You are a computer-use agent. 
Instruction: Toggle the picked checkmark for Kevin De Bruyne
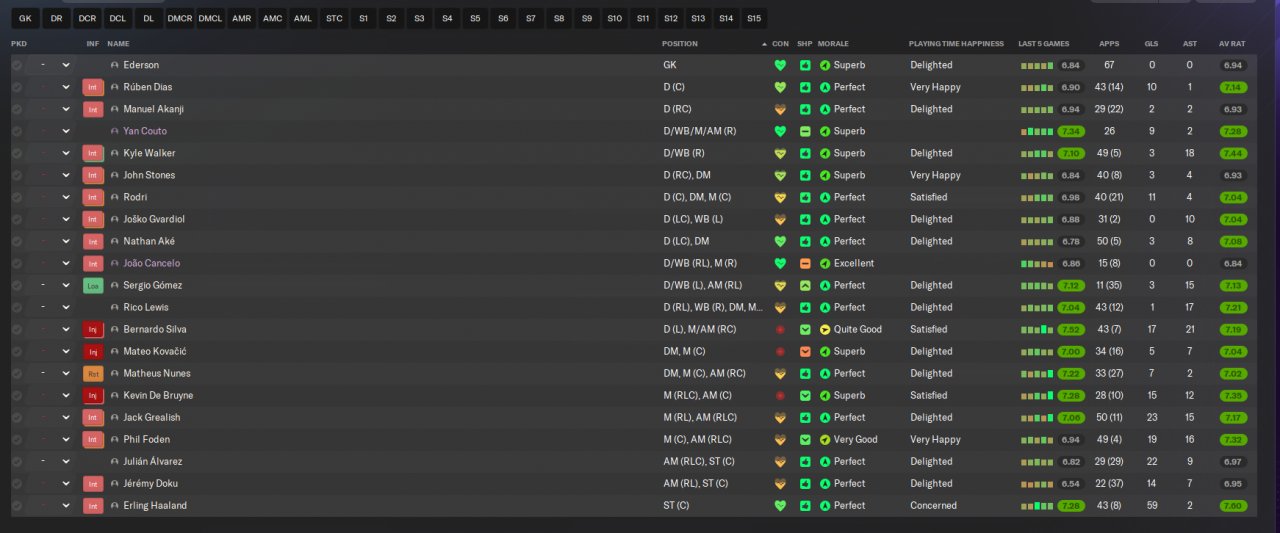pyautogui.click(x=17, y=395)
